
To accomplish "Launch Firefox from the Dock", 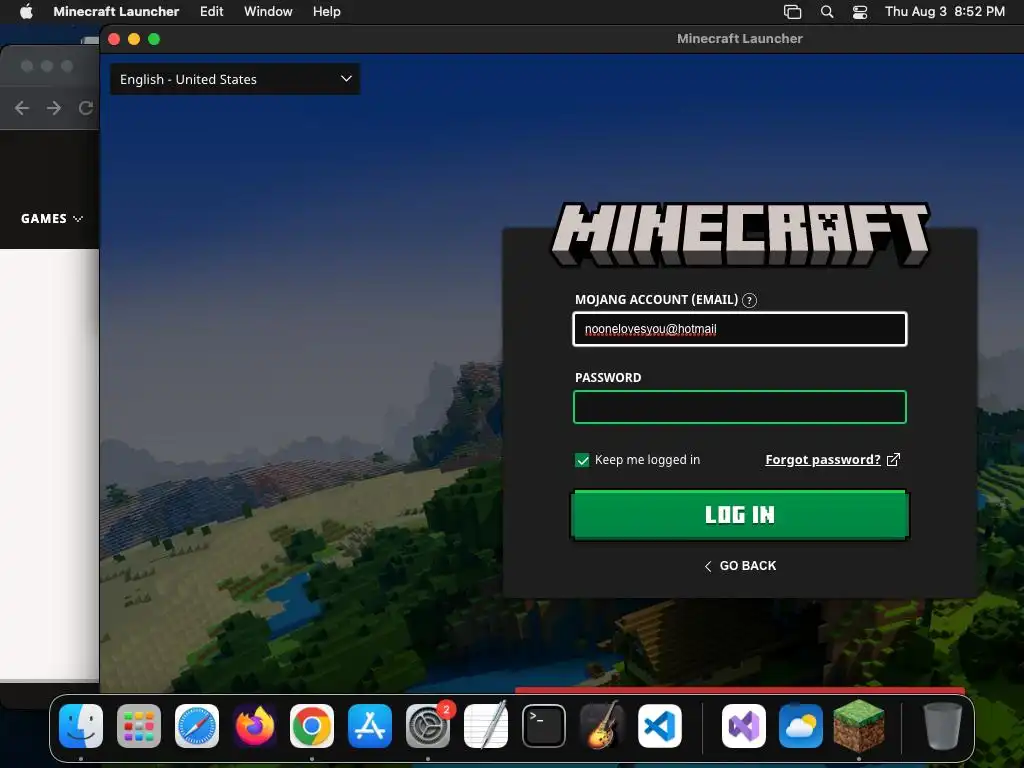I will pos(255,726).
